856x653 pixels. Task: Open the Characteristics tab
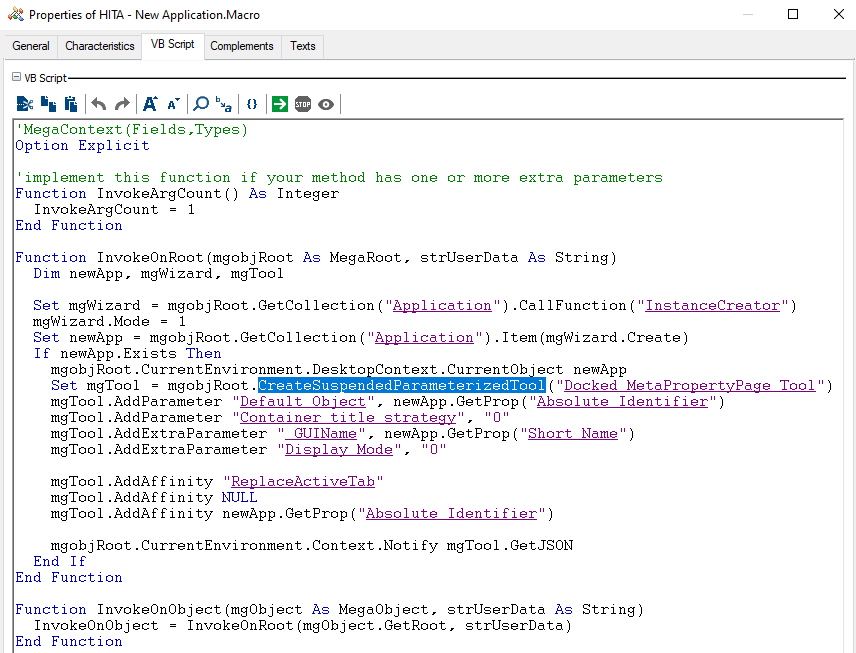pyautogui.click(x=99, y=46)
